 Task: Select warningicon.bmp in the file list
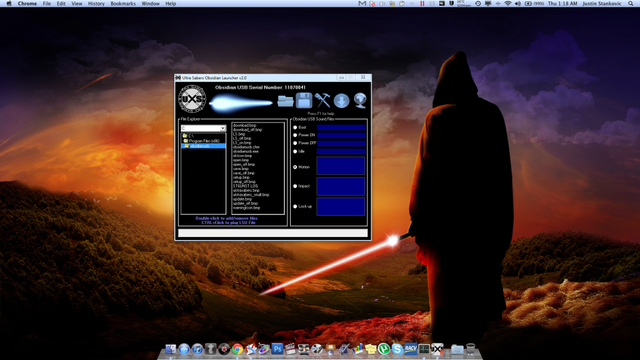coord(247,208)
